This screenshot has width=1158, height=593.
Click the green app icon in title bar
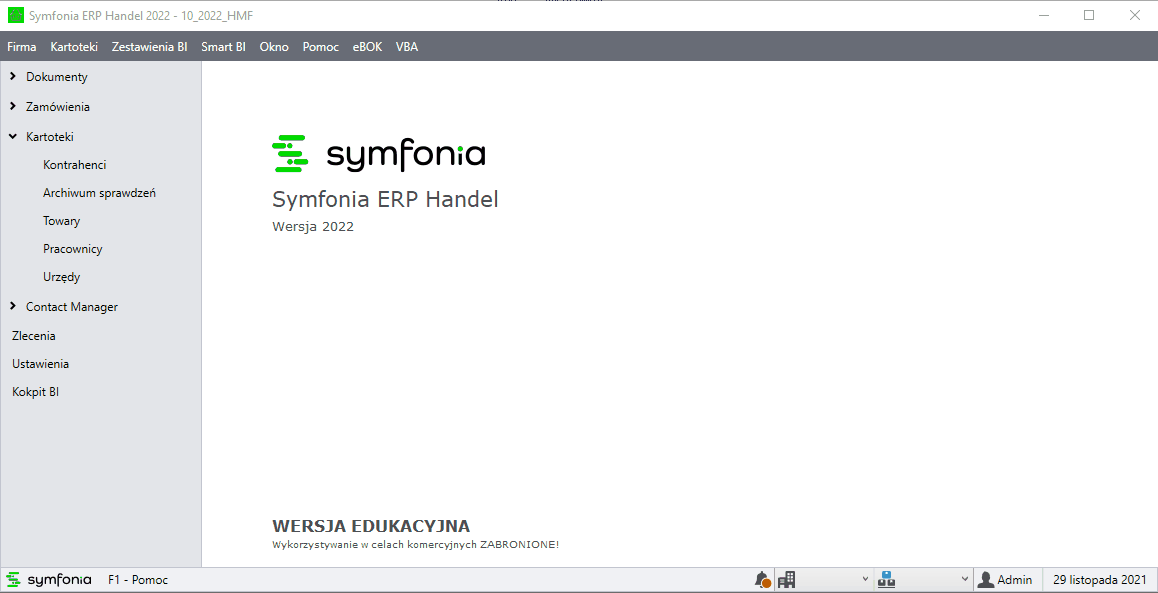(x=16, y=15)
